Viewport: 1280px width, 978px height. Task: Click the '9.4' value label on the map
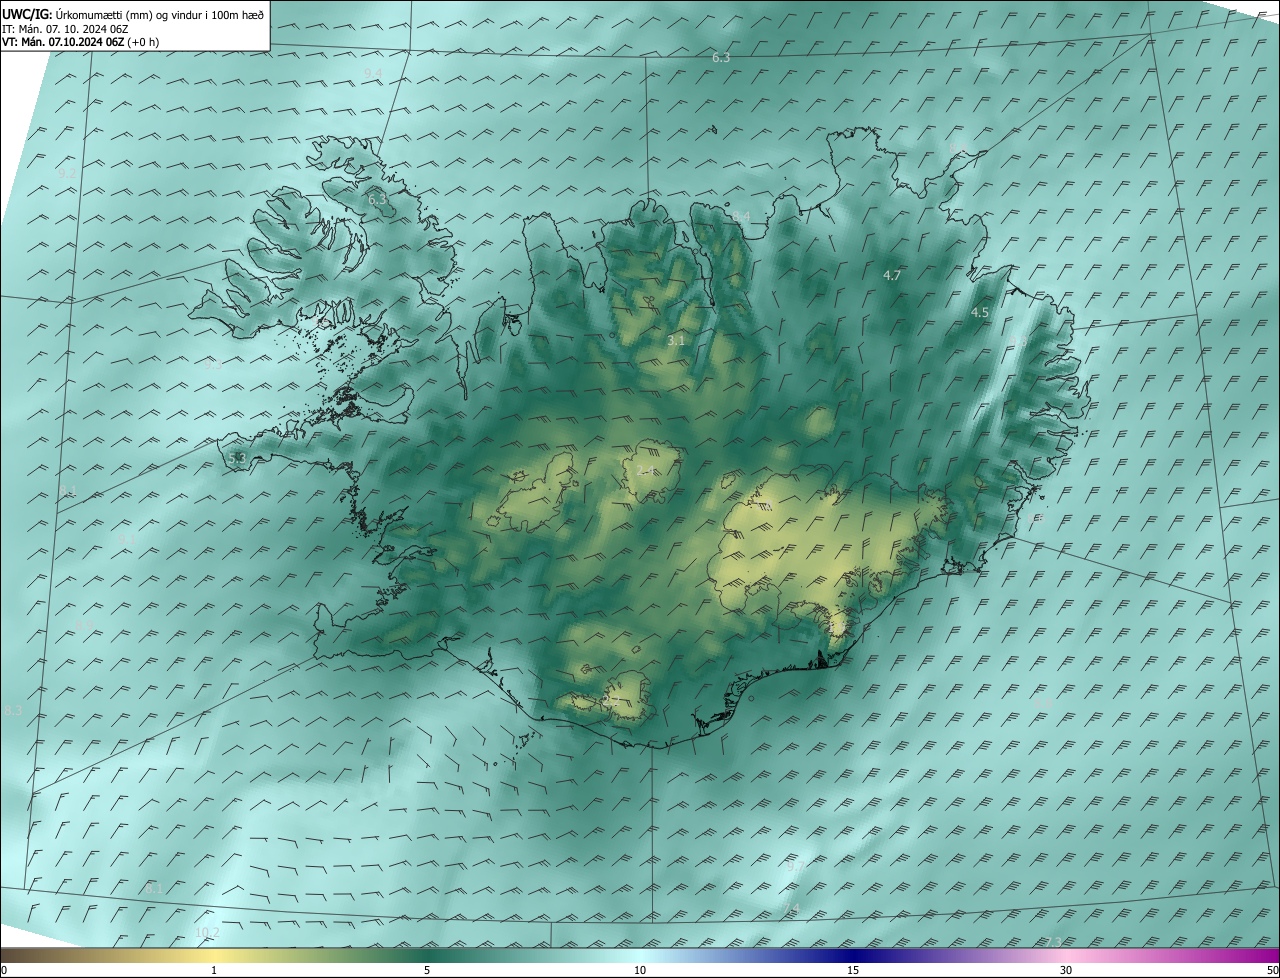pyautogui.click(x=373, y=73)
